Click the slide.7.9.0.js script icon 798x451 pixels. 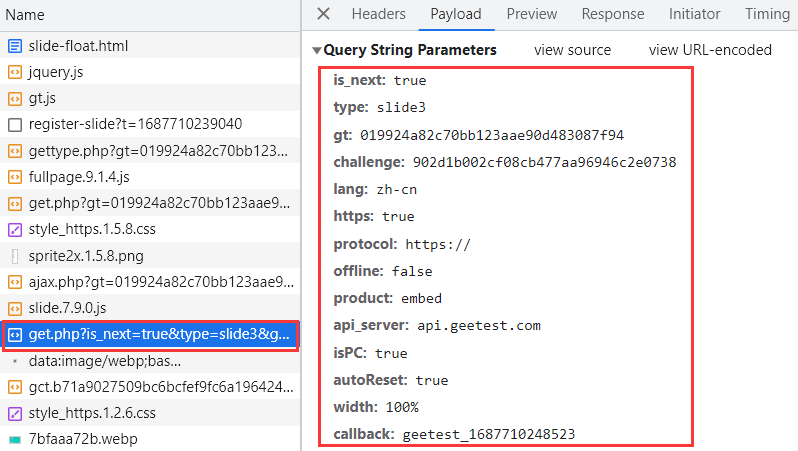pos(15,308)
